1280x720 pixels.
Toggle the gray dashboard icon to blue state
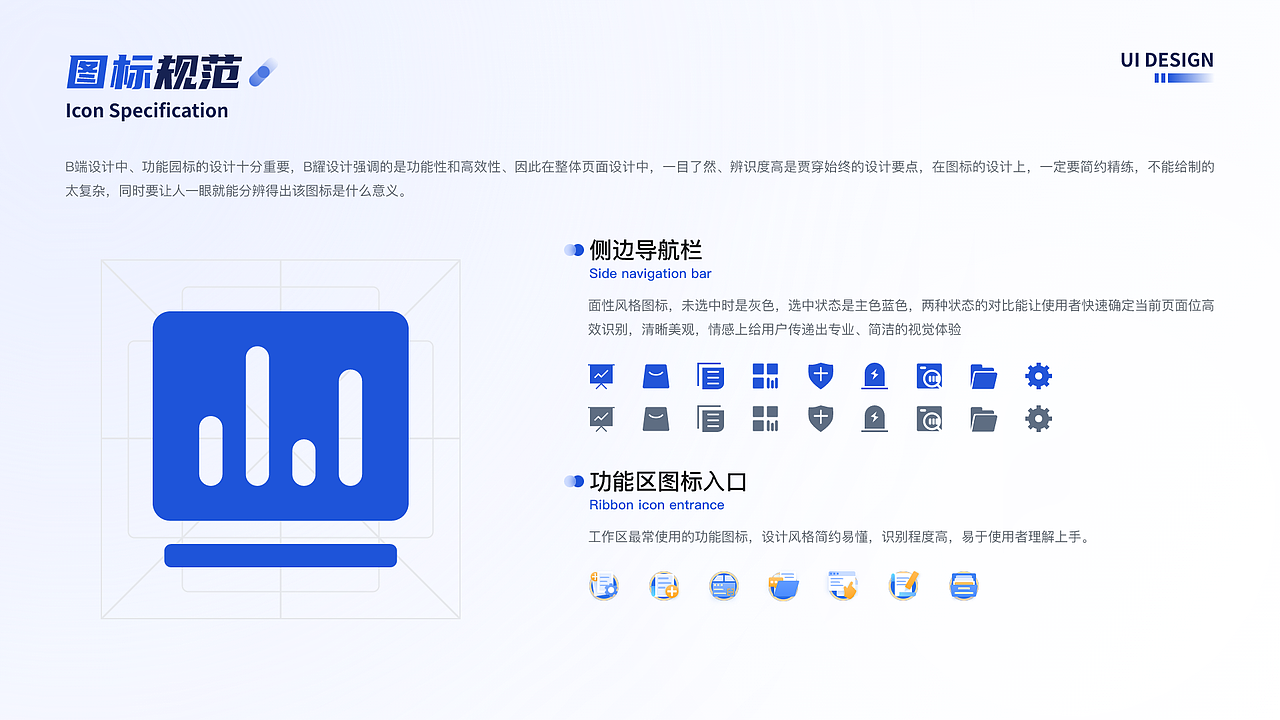click(601, 418)
